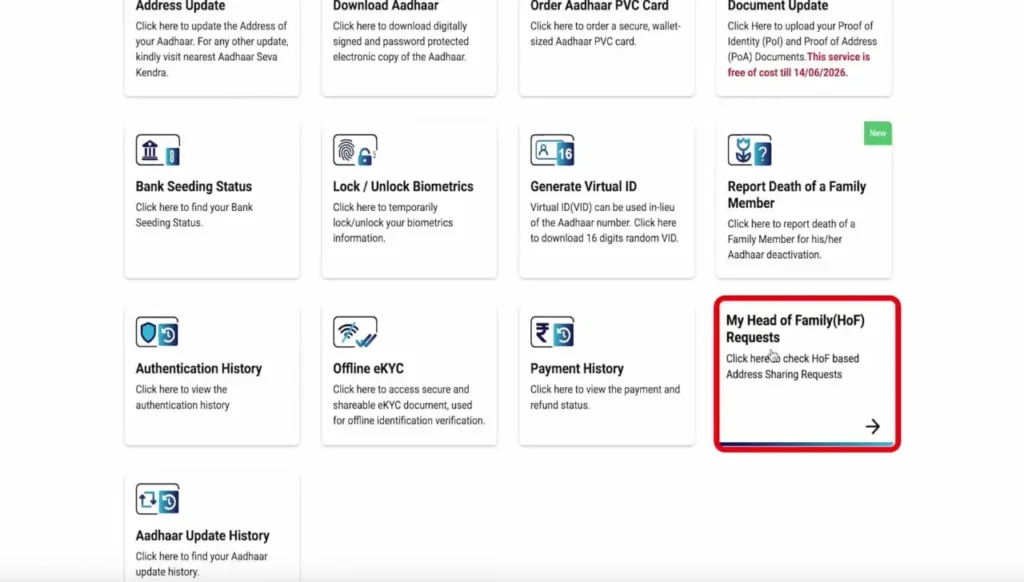
Task: Click the Lock / Unlock Biometrics fingerprint icon
Action: 354,151
